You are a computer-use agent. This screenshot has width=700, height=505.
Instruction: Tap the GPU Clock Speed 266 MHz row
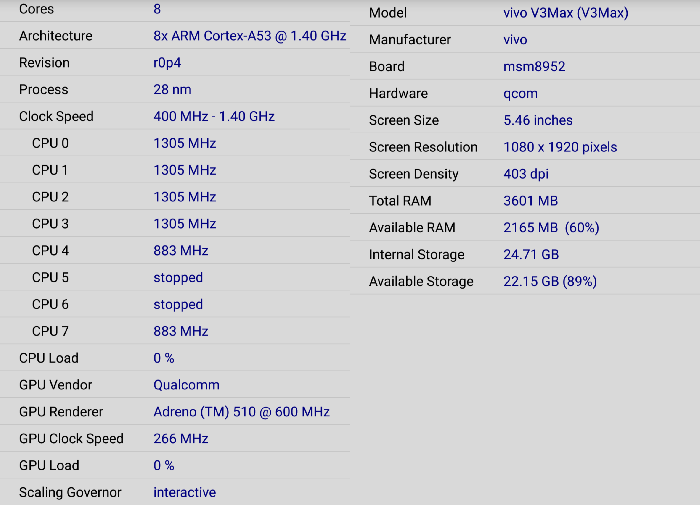pyautogui.click(x=175, y=438)
